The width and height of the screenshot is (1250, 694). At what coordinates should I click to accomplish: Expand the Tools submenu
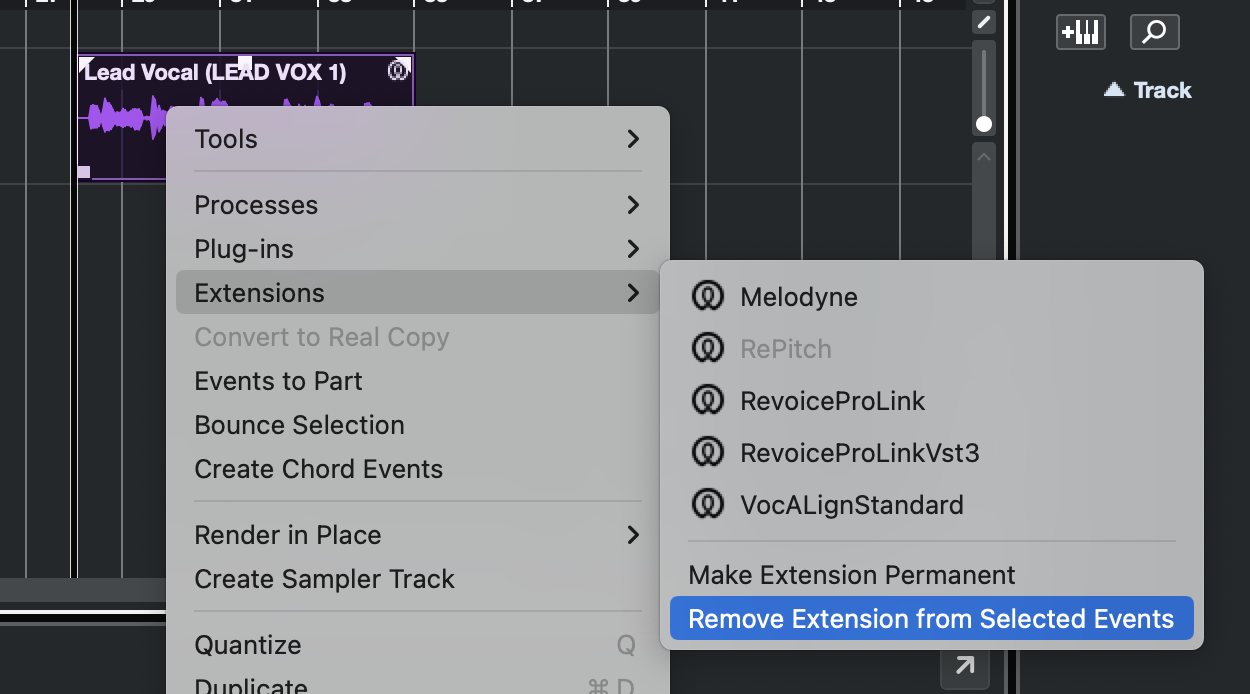(417, 139)
